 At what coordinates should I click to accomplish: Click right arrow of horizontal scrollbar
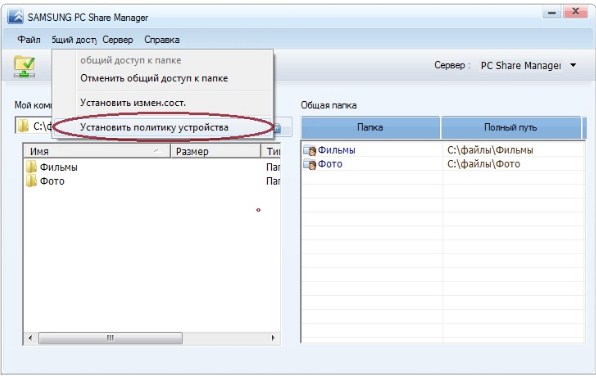[x=273, y=338]
